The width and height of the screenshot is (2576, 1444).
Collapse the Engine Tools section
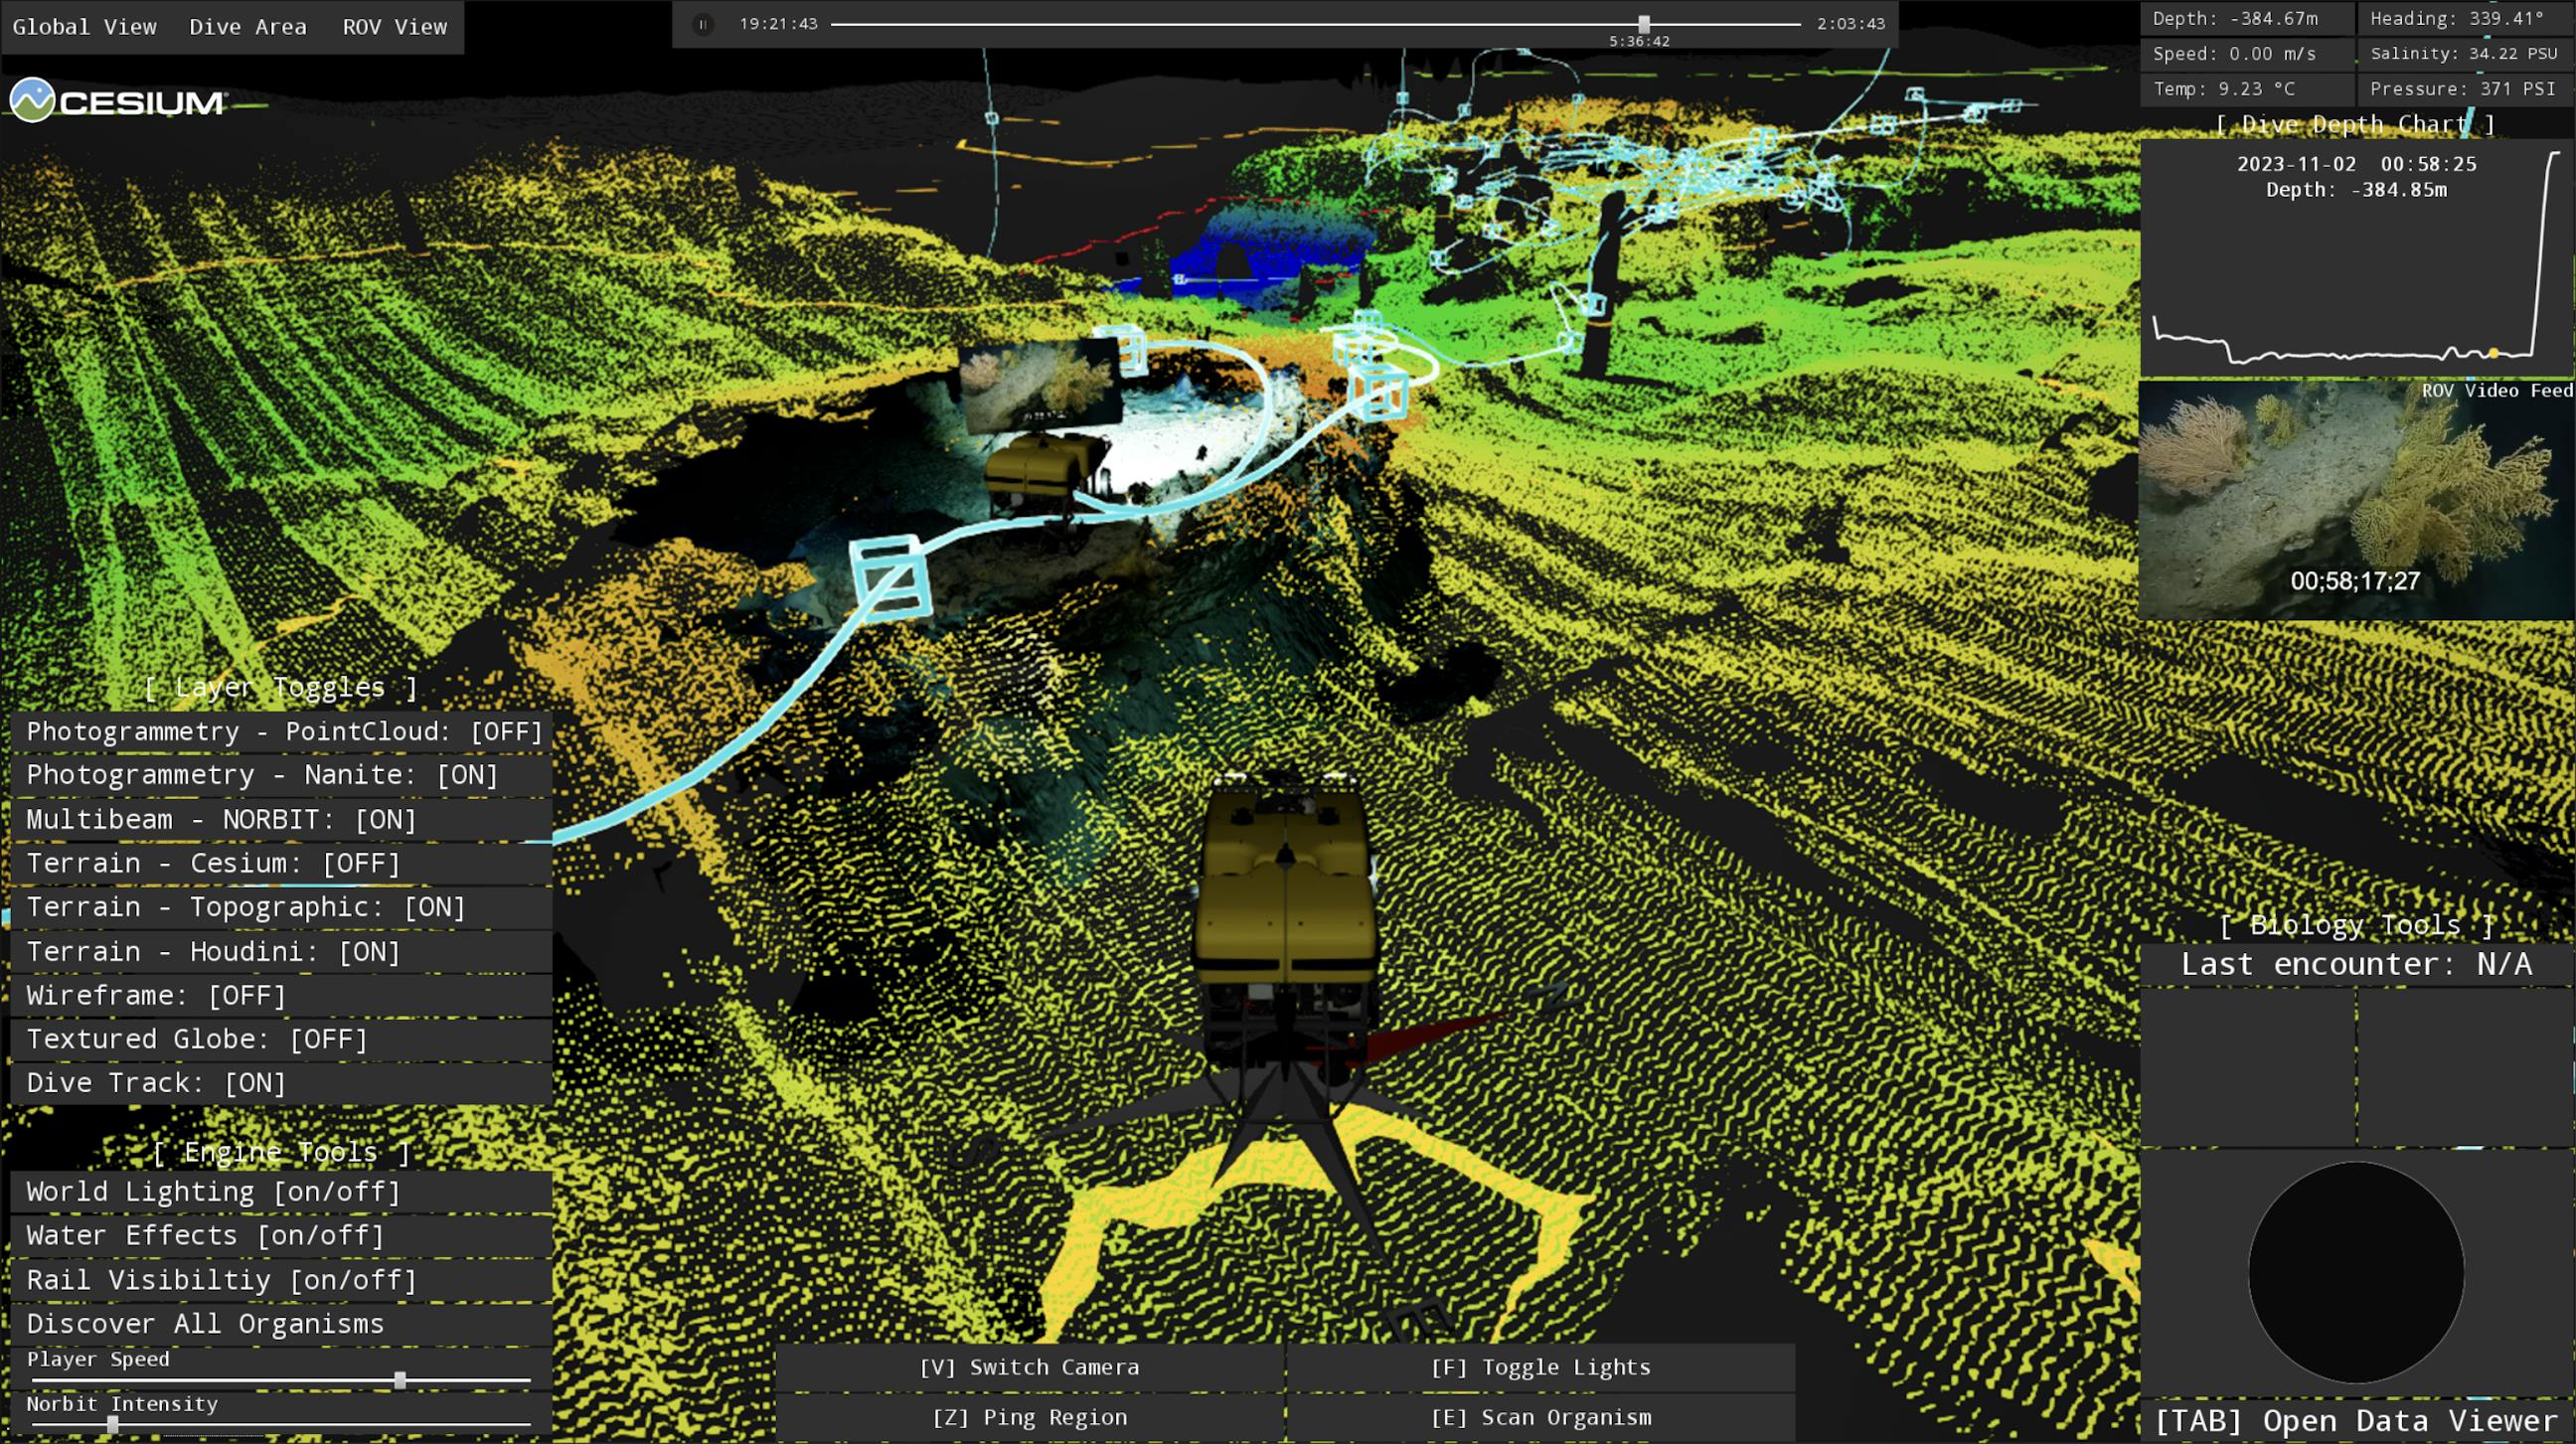tap(282, 1151)
